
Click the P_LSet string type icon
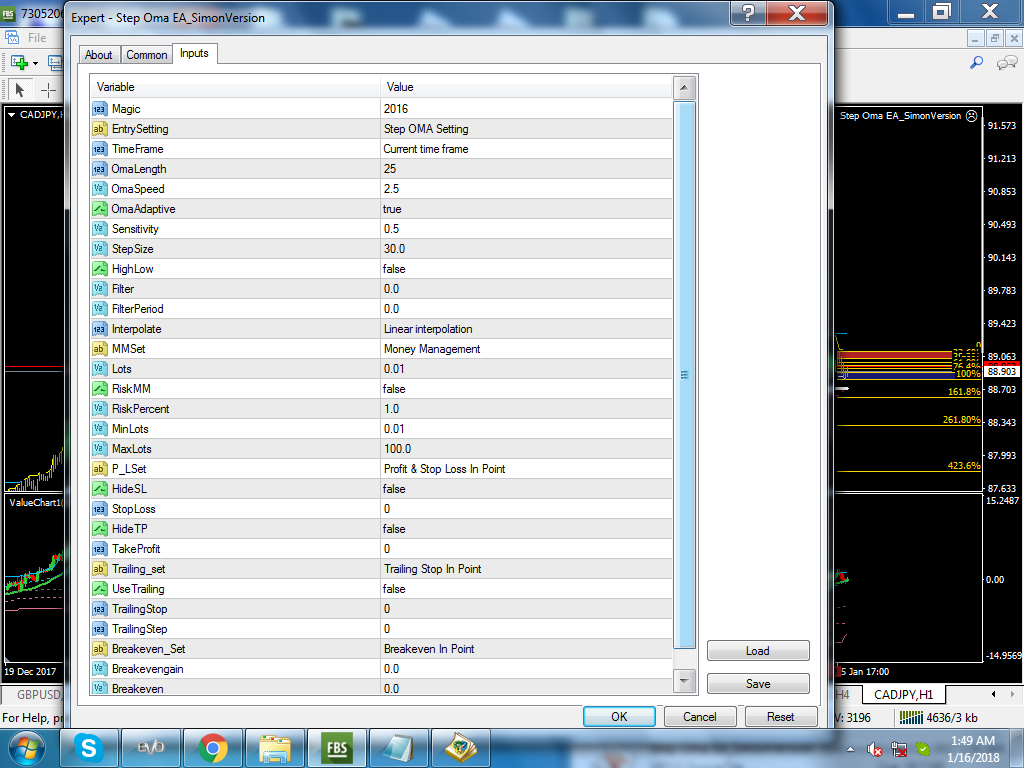[x=99, y=470]
